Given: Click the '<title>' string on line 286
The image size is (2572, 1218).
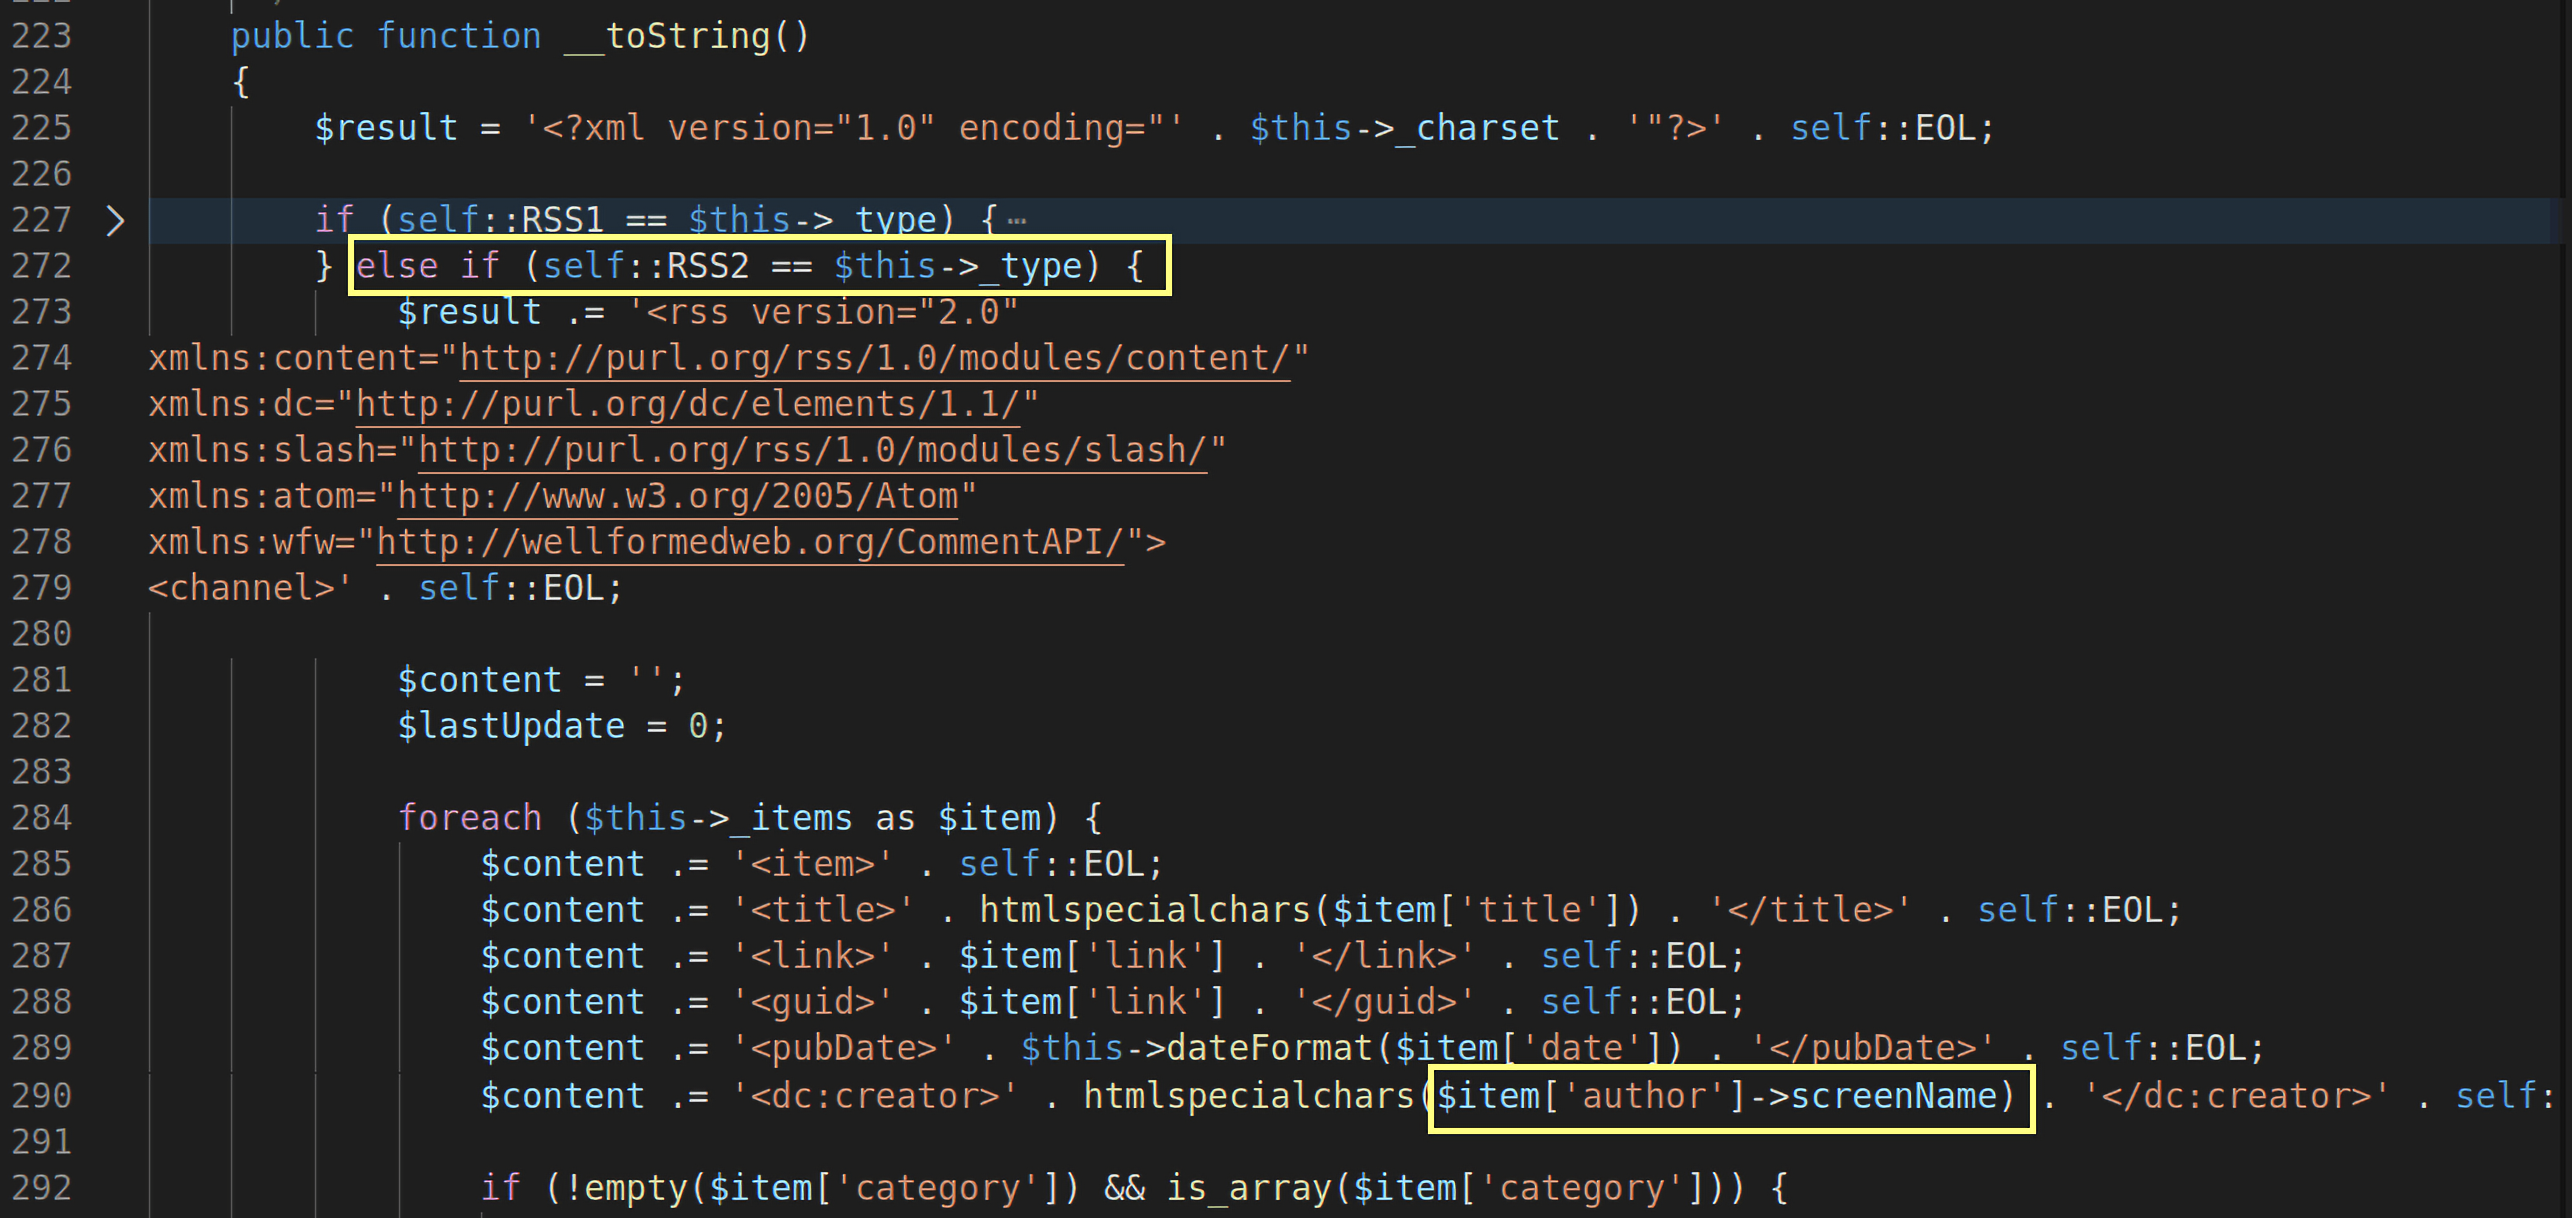Looking at the screenshot, I should pos(823,910).
